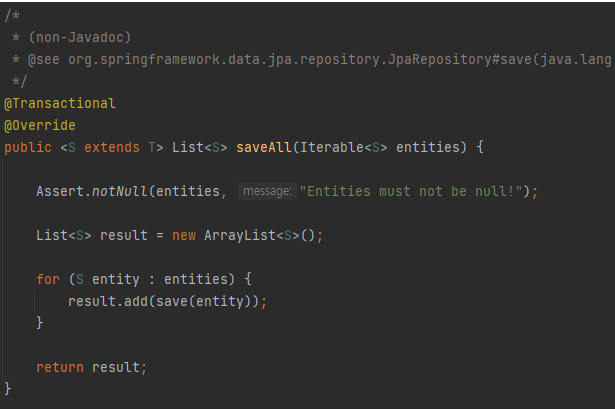This screenshot has width=615, height=410.
Task: Click the "public" keyword
Action: point(28,148)
